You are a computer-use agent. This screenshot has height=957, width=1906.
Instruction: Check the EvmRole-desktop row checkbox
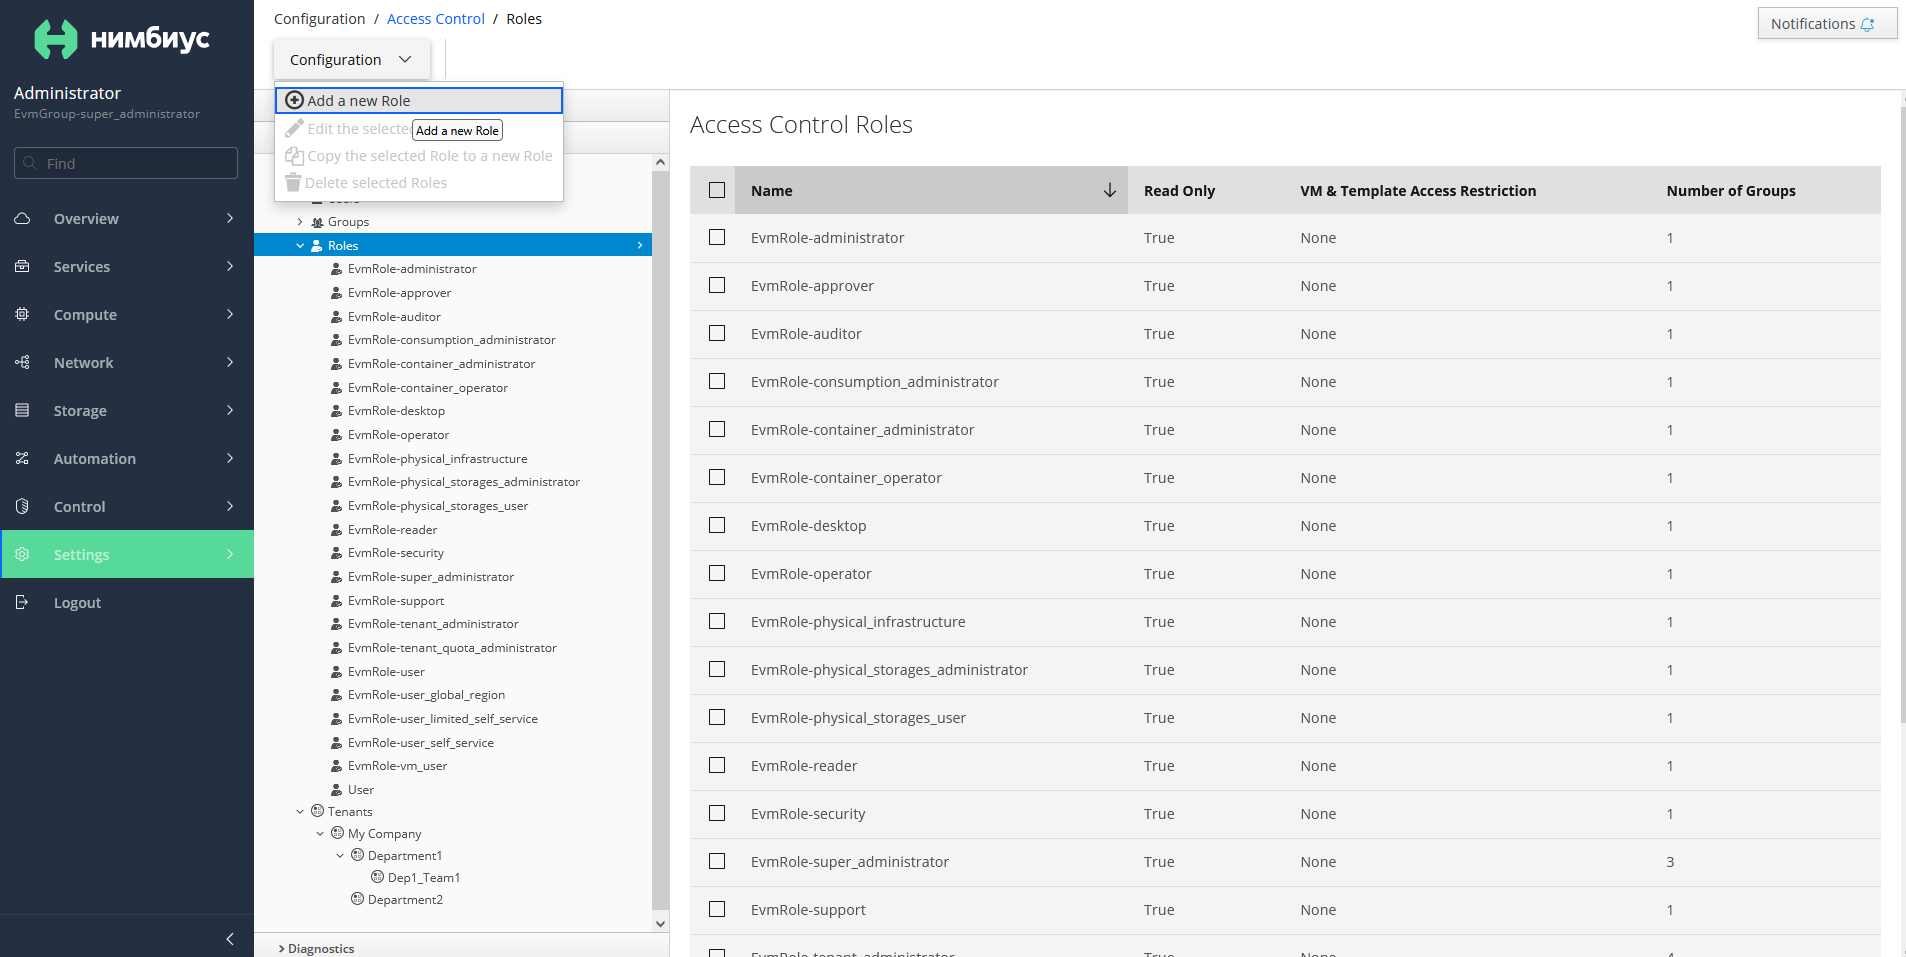click(x=717, y=525)
